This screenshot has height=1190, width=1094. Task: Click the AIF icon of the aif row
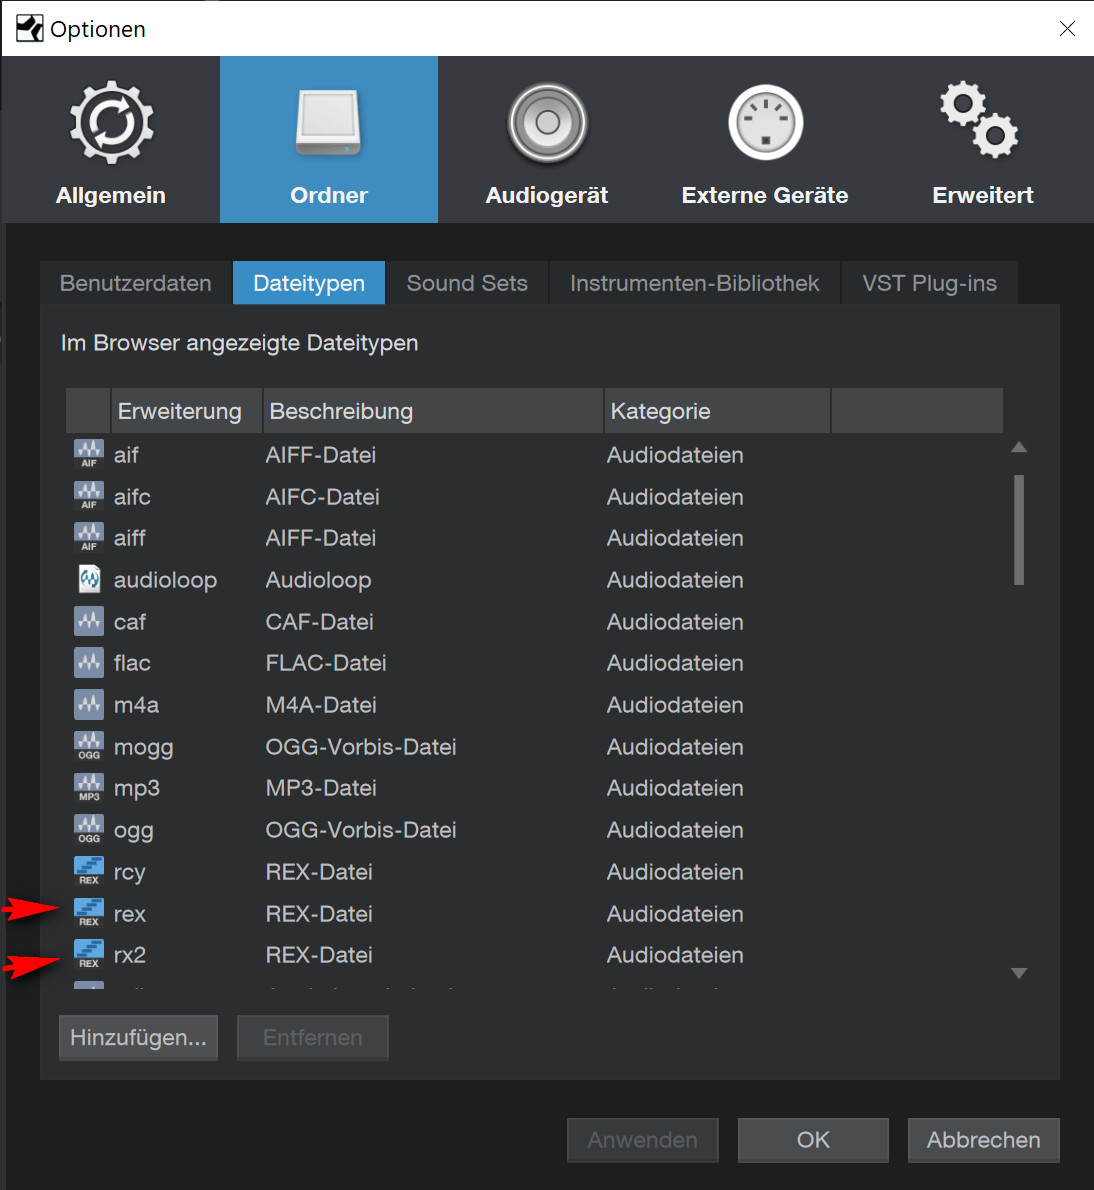tap(89, 455)
